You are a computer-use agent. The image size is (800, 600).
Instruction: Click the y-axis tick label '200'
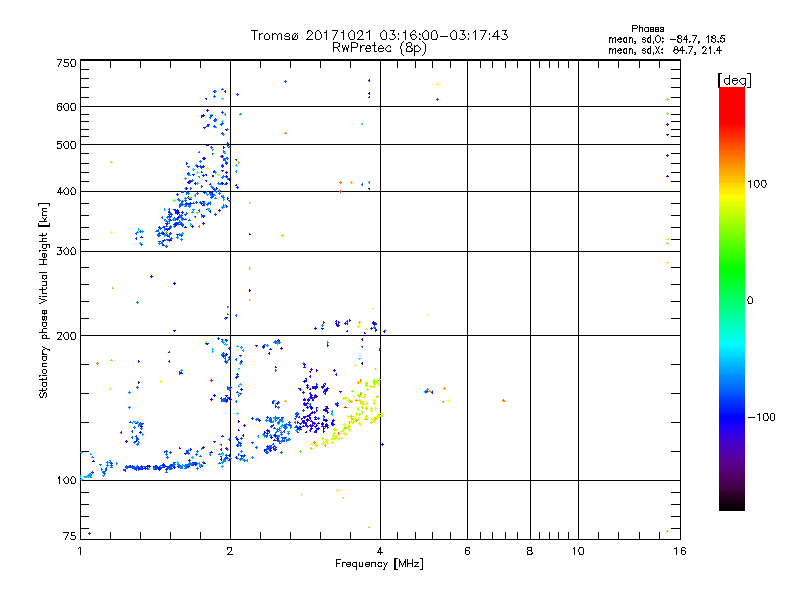[66, 336]
